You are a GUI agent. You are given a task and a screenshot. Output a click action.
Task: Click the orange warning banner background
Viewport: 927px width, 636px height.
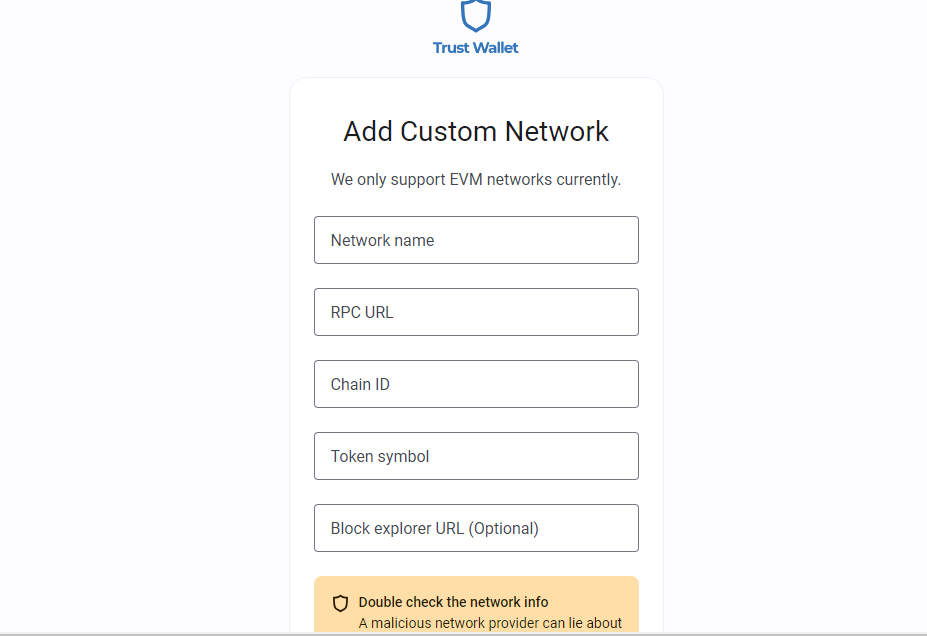pyautogui.click(x=600, y=592)
